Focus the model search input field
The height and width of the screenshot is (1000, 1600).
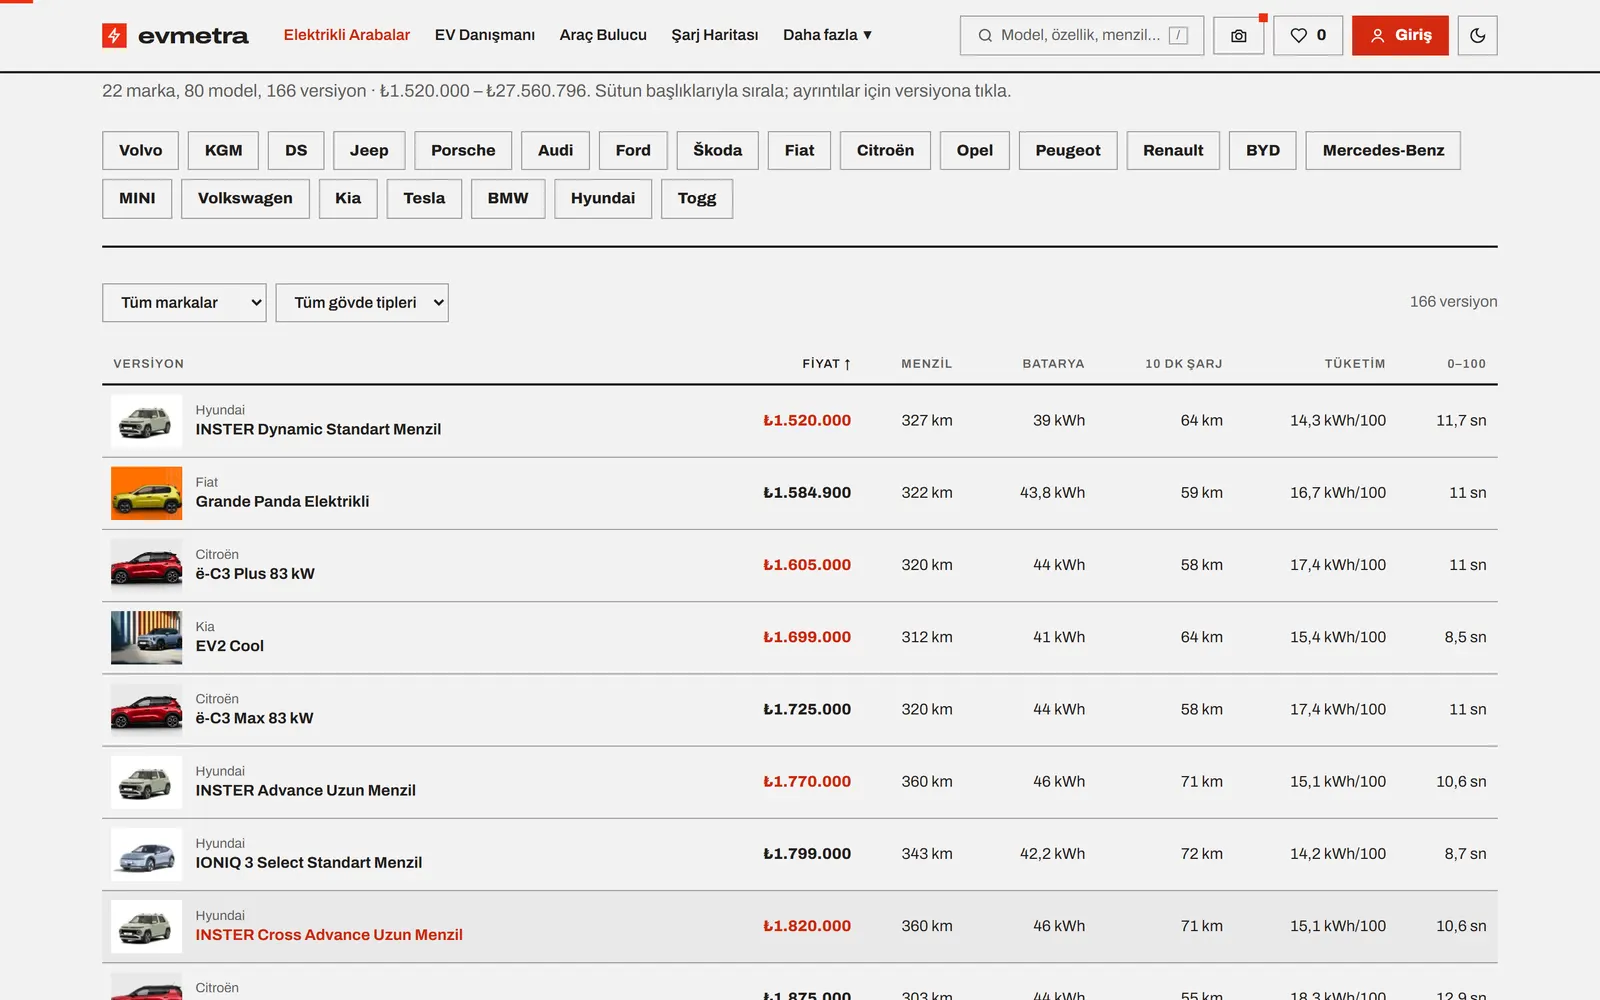pos(1081,36)
